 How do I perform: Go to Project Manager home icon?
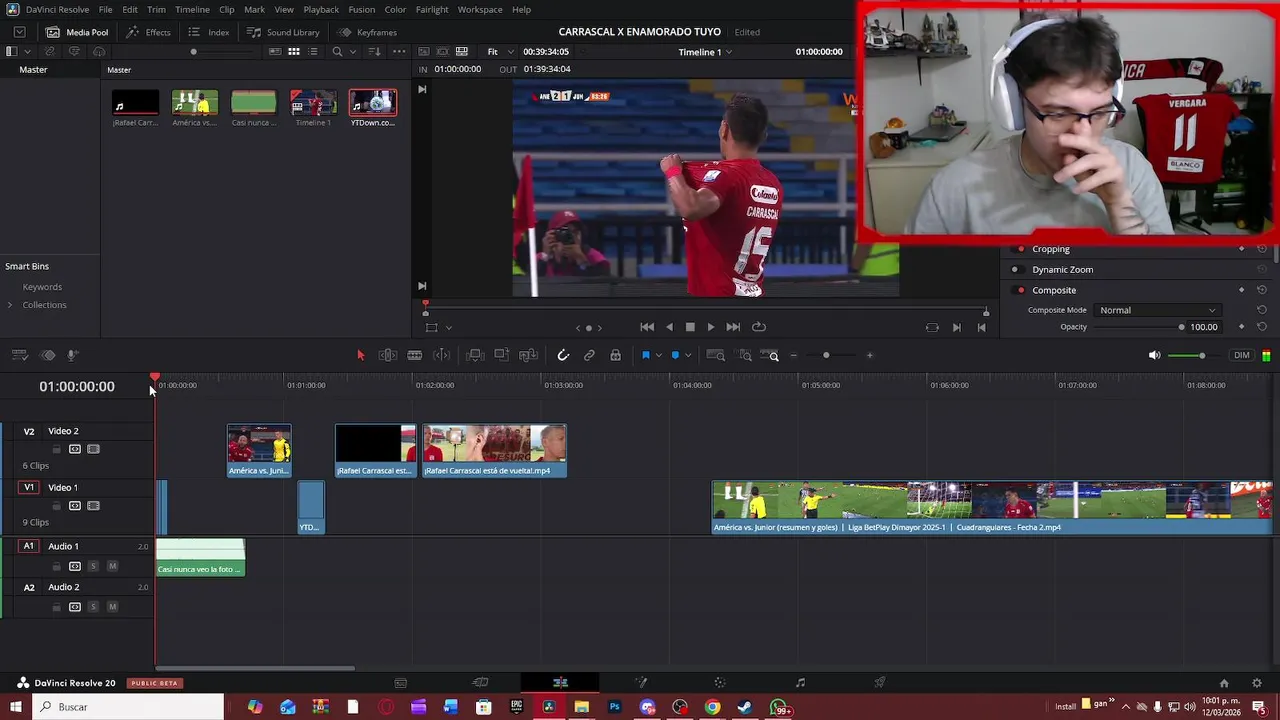coord(1224,683)
